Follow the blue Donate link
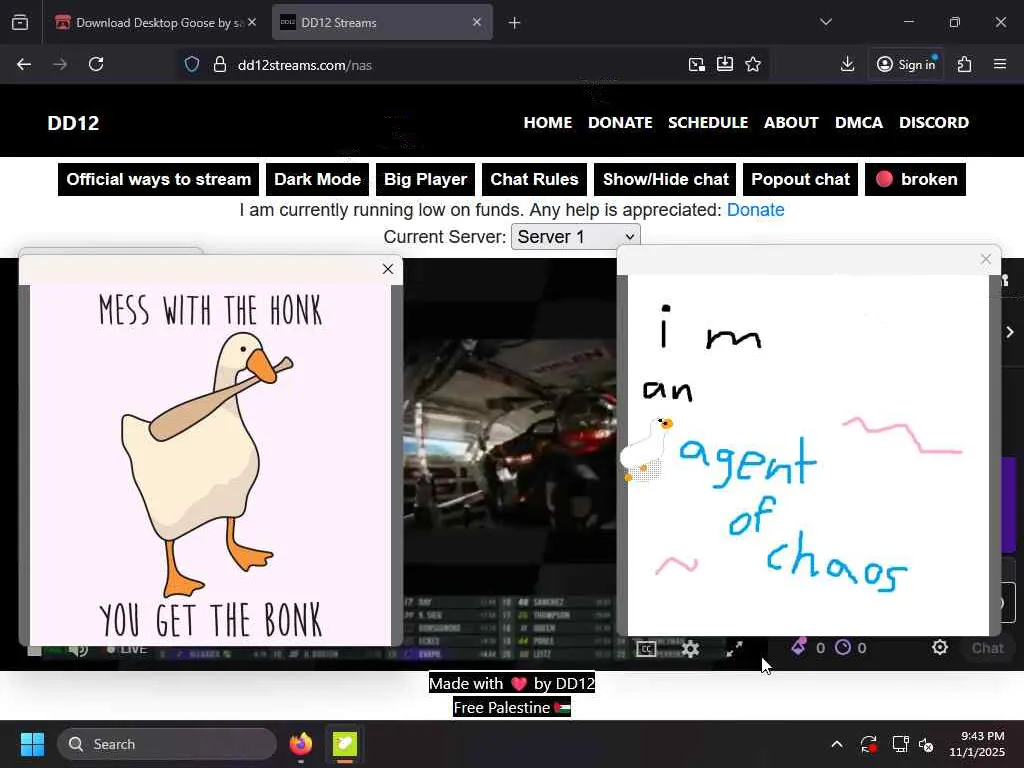 (x=756, y=210)
